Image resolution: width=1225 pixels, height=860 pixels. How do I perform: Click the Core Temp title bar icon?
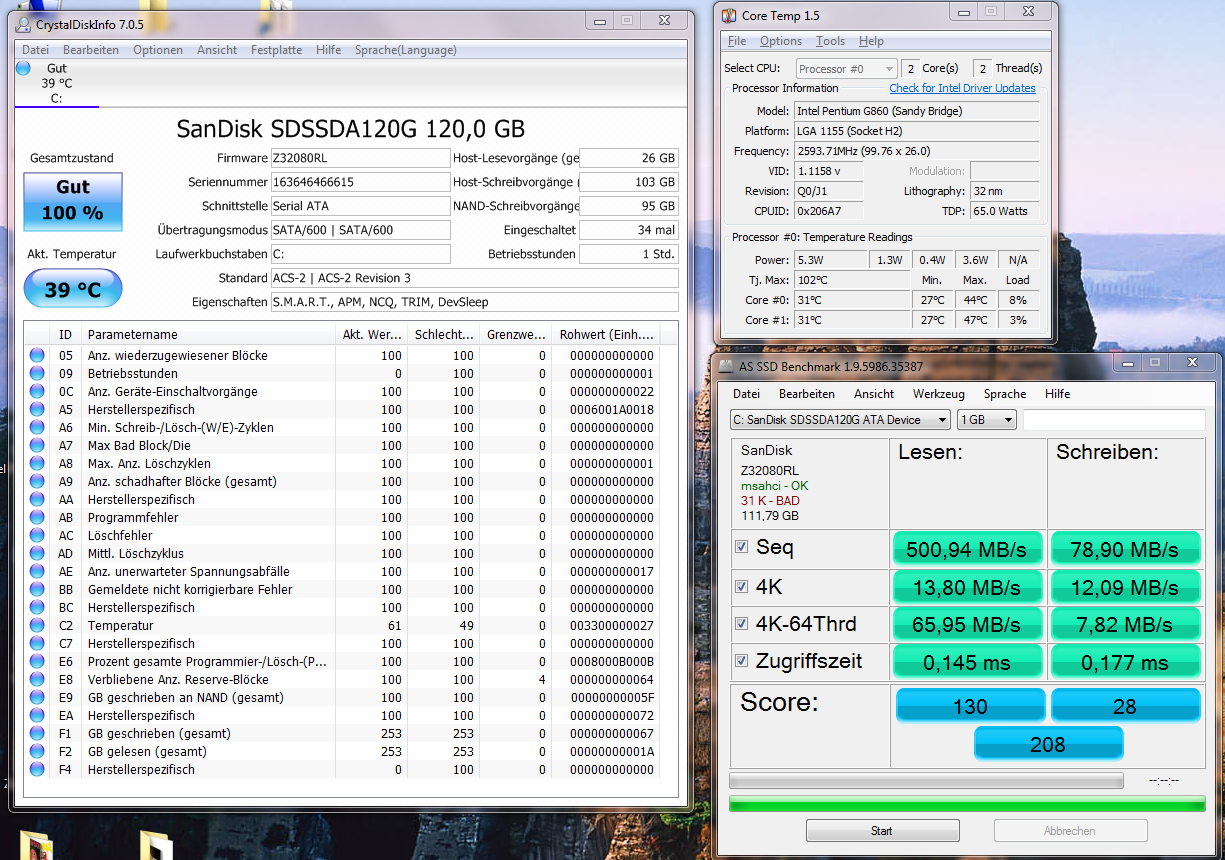728,15
